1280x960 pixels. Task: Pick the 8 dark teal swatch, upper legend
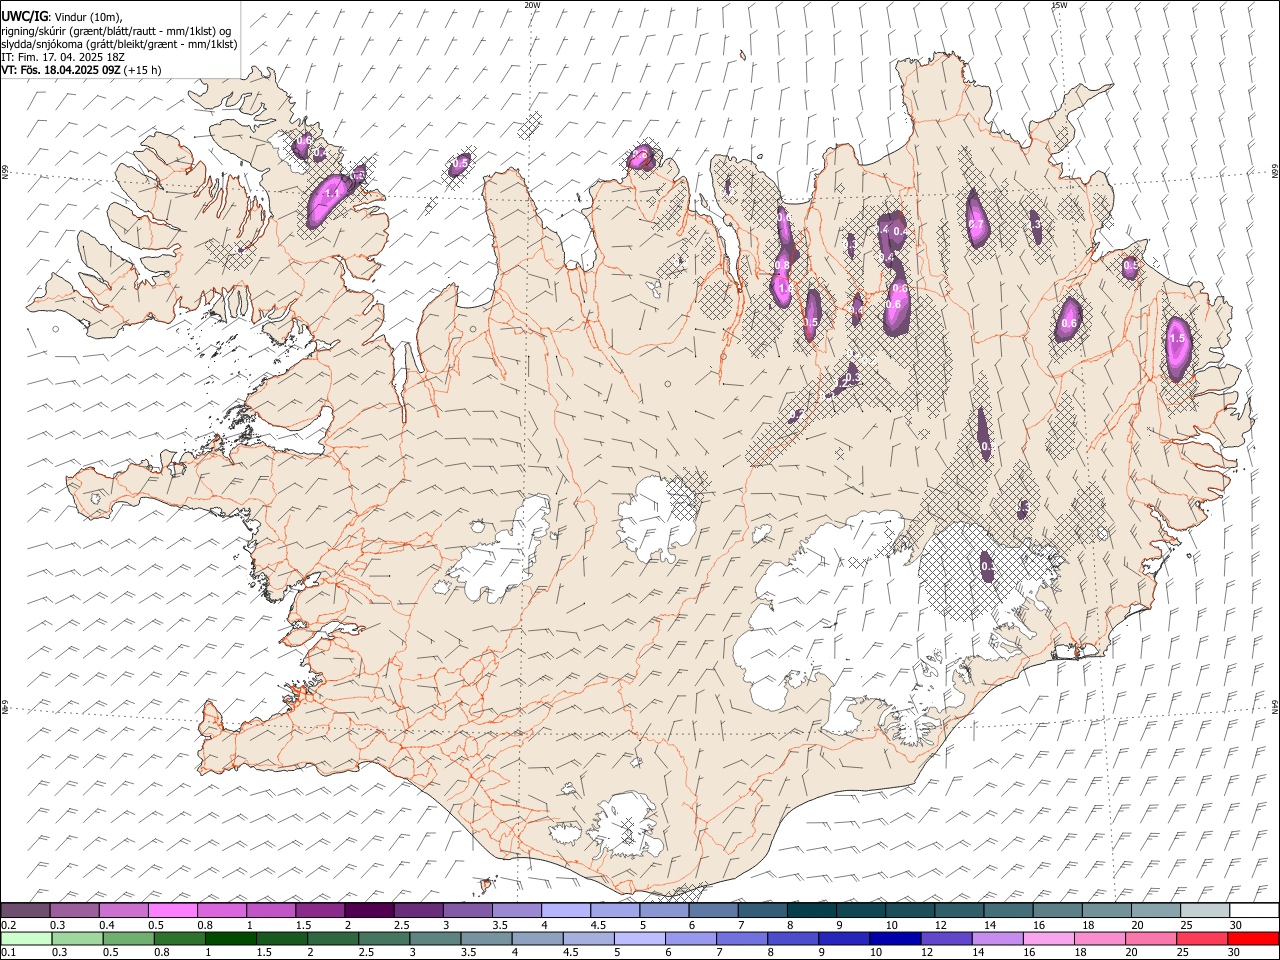[812, 910]
